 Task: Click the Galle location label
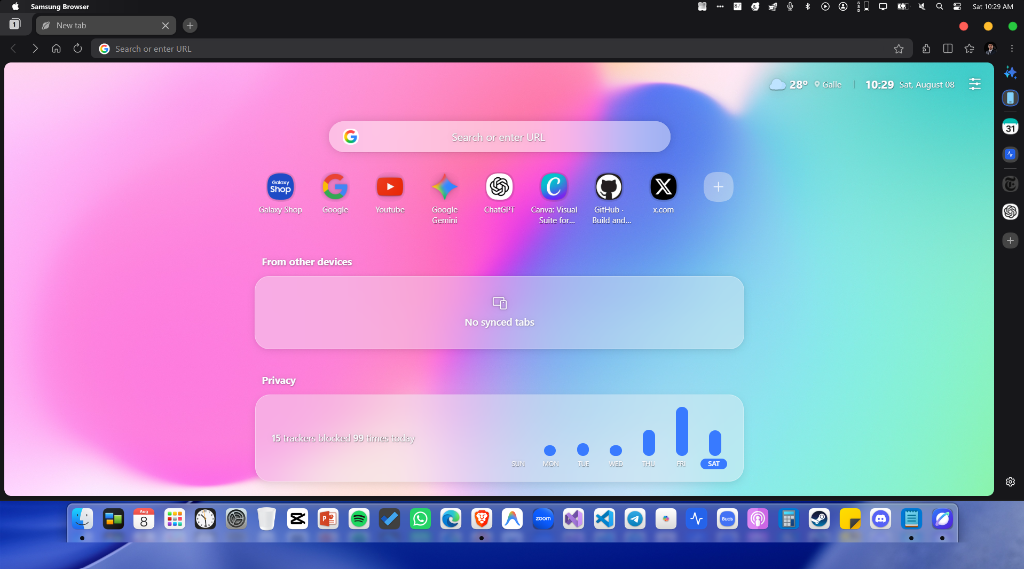point(828,84)
